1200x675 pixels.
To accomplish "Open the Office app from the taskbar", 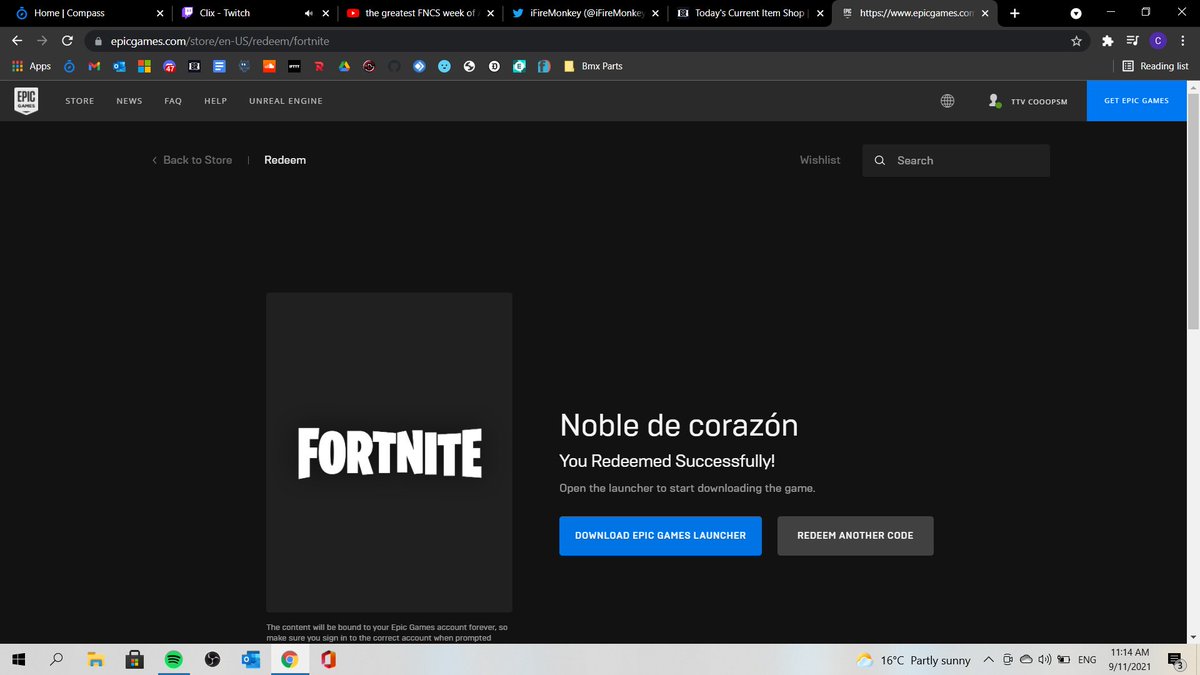I will click(328, 660).
